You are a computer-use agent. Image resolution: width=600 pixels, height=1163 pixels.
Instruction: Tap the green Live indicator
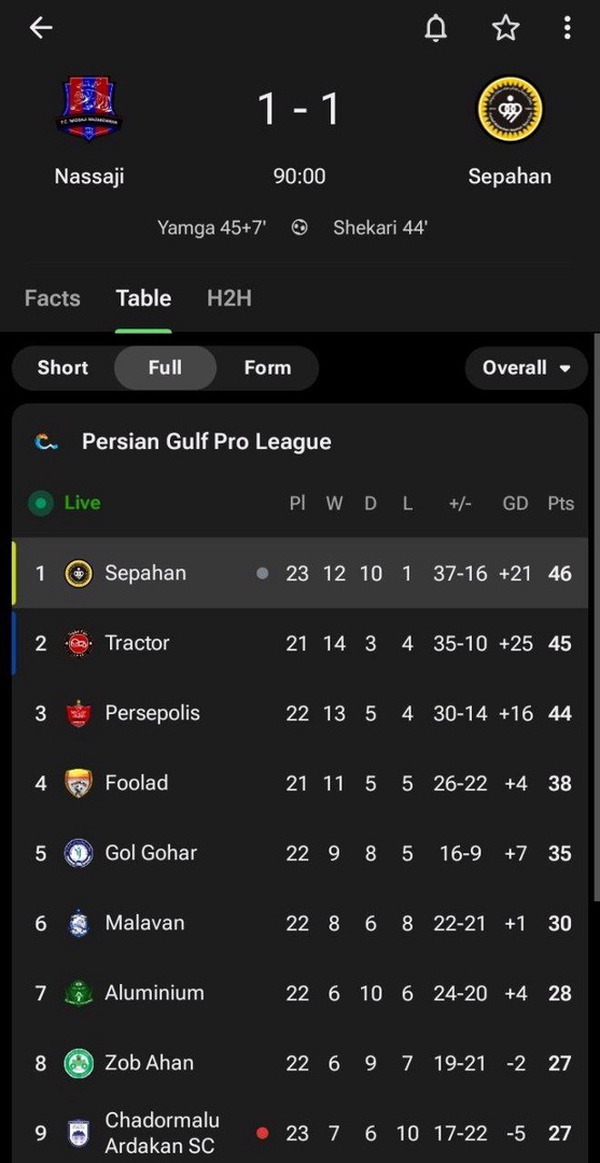click(65, 503)
